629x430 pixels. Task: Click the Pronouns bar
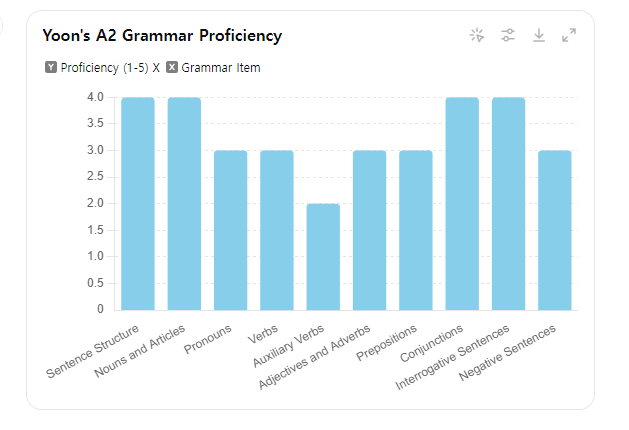coord(230,230)
